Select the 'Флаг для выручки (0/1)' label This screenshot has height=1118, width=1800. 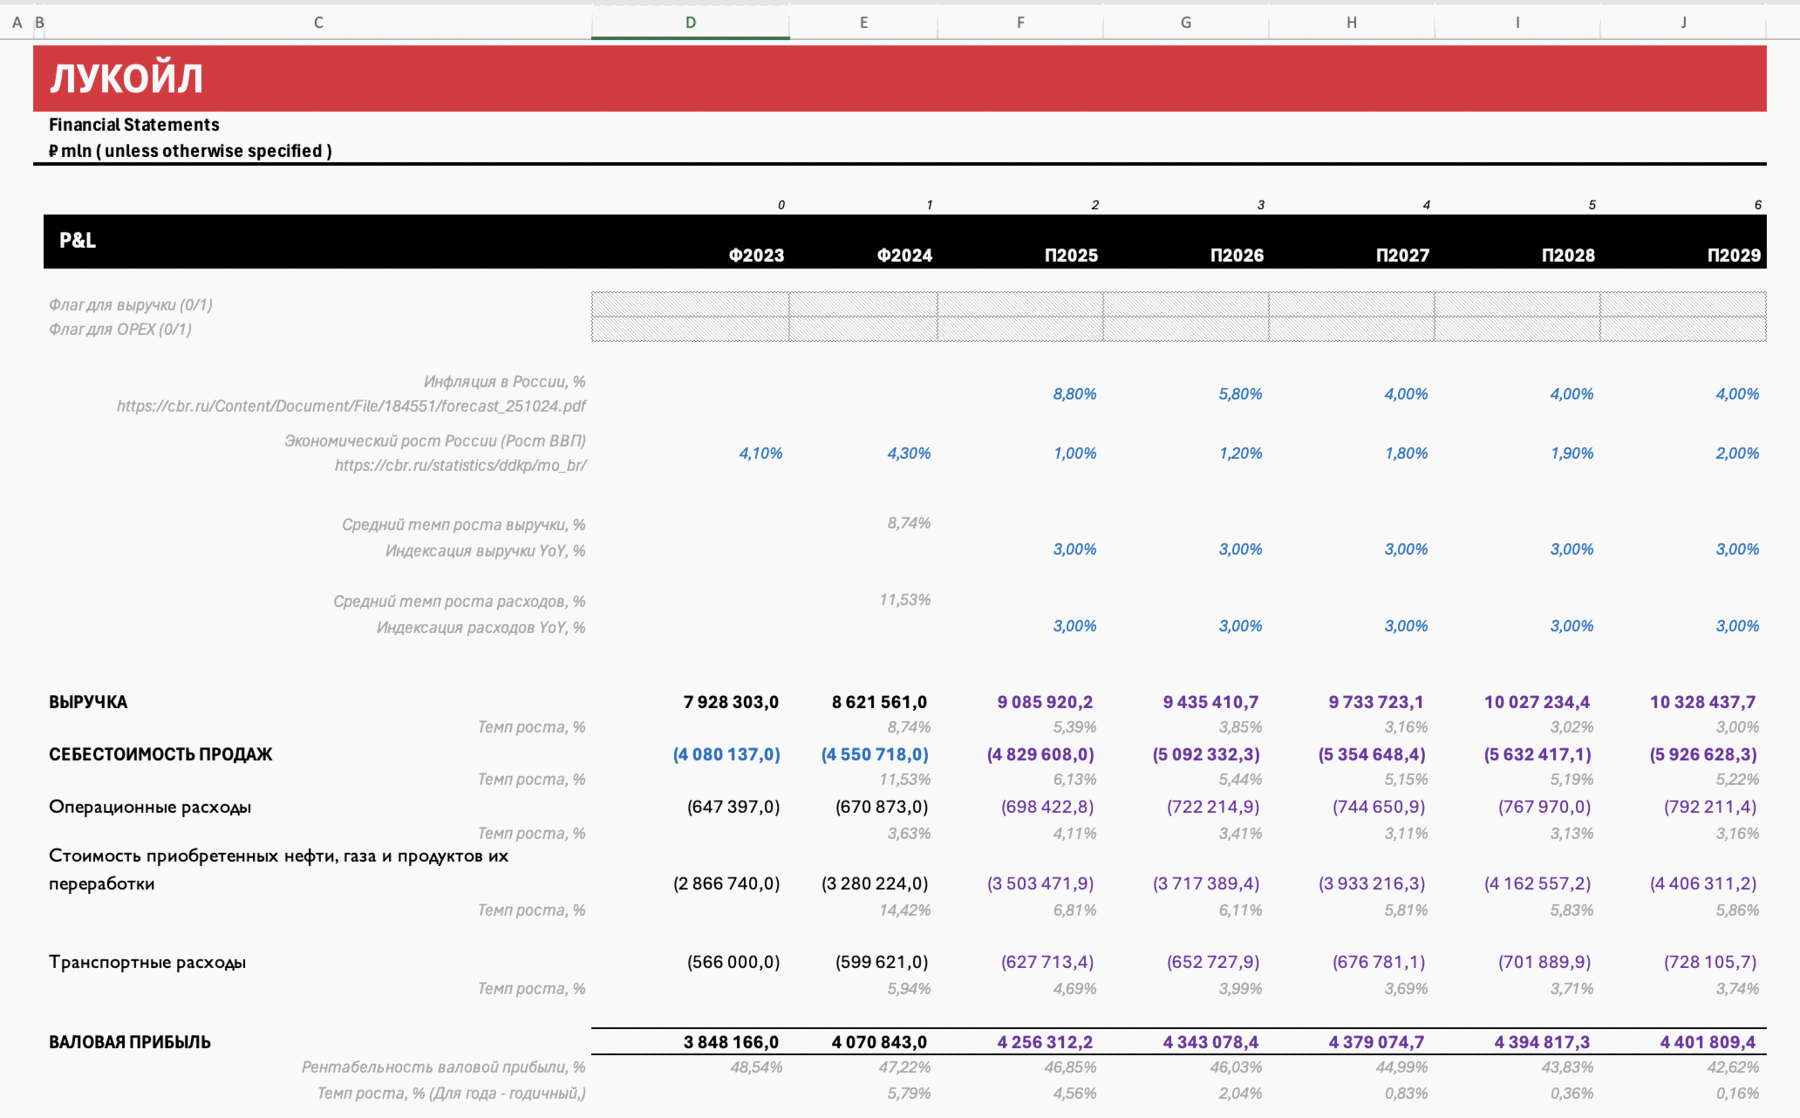pyautogui.click(x=130, y=305)
